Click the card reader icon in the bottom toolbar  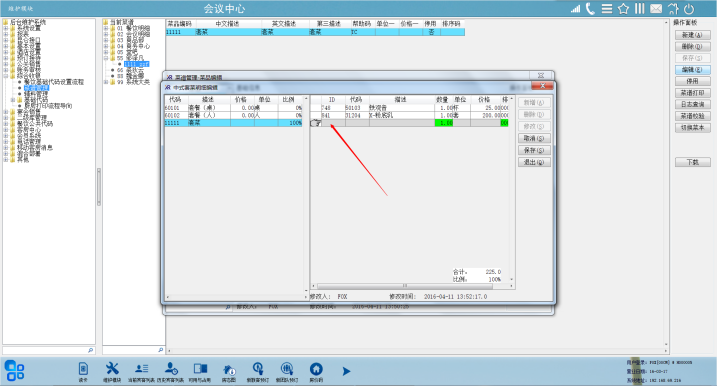[83, 369]
